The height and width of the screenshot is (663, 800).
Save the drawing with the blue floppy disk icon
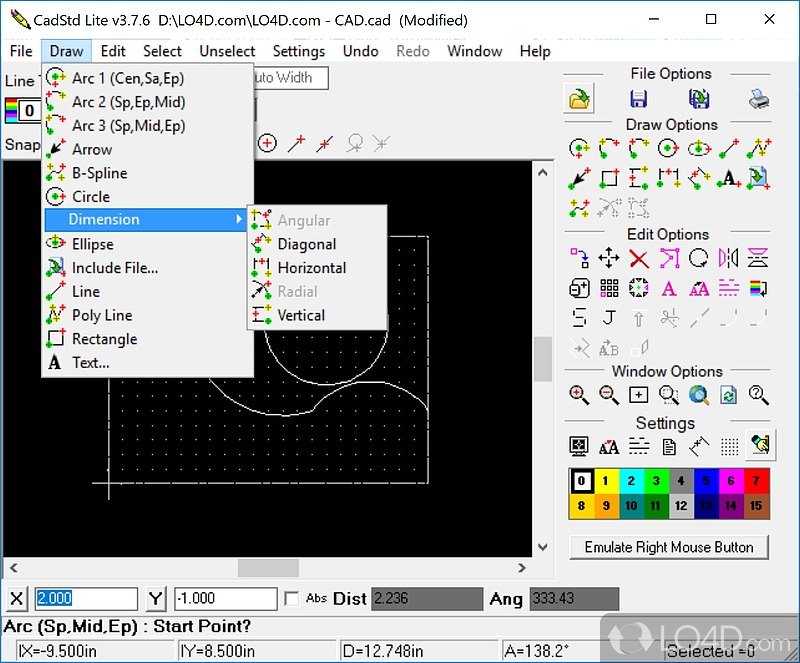638,99
